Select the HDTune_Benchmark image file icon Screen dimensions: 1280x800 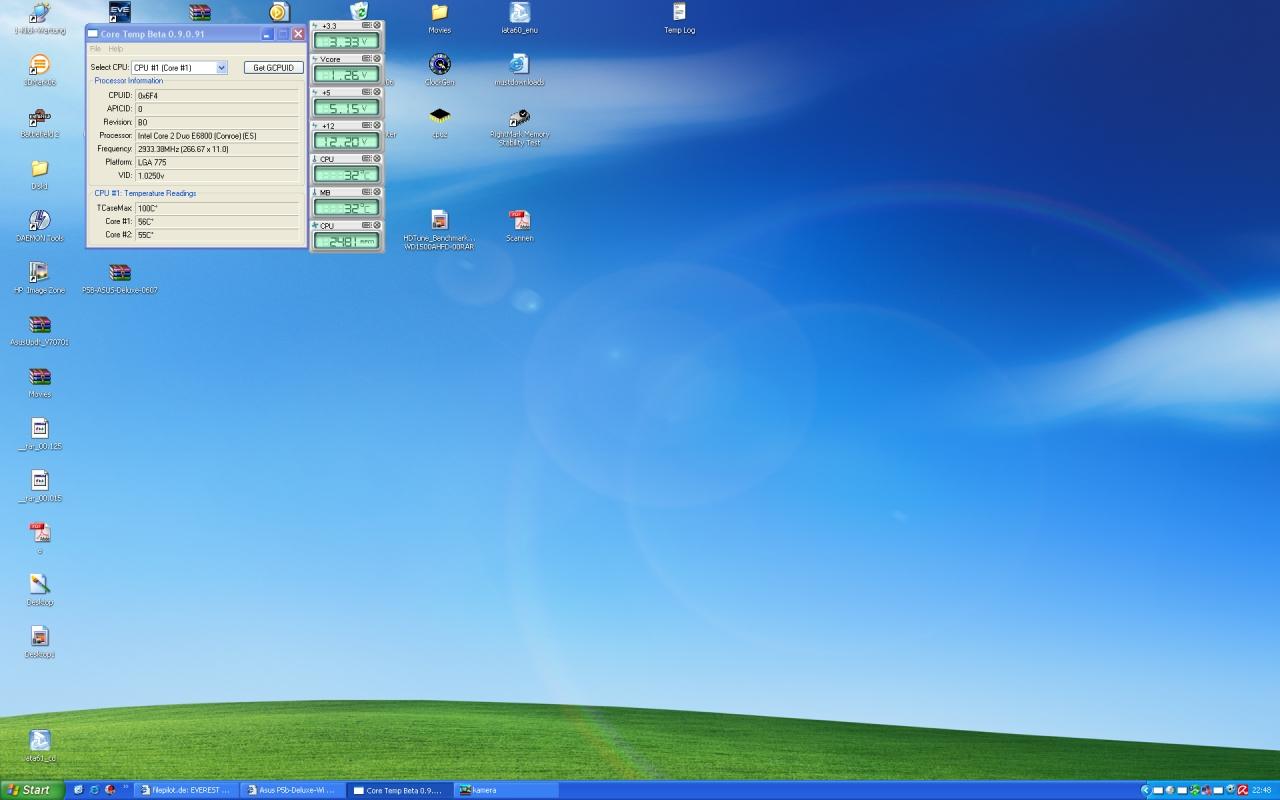pos(440,229)
